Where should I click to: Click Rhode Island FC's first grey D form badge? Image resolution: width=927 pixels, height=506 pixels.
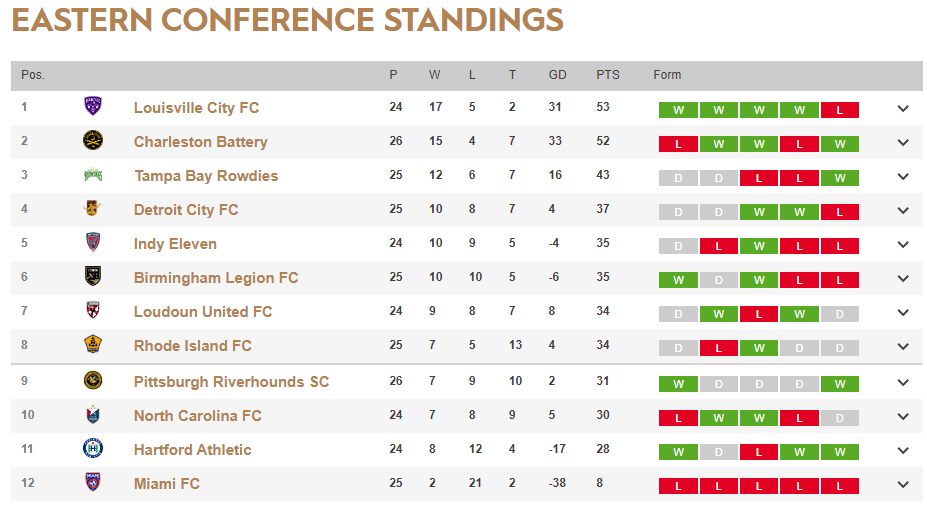coord(678,348)
